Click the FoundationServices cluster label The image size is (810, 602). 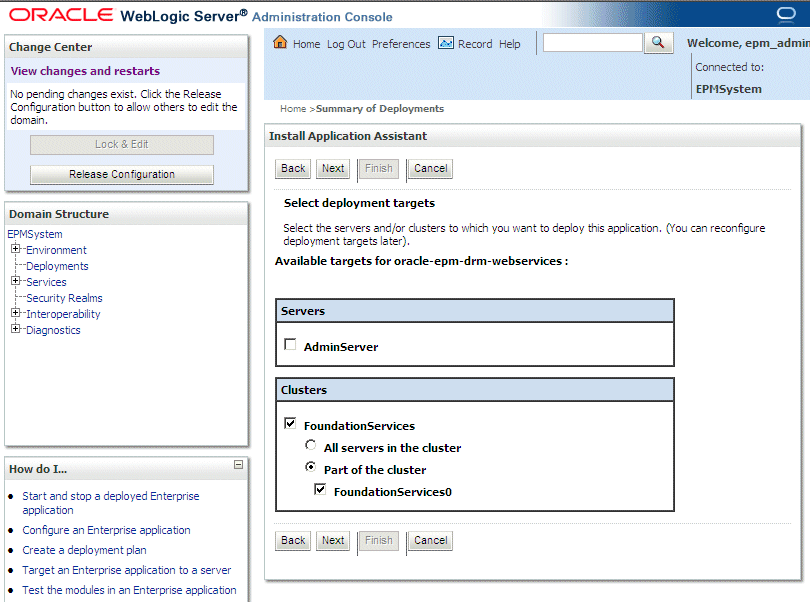point(360,426)
